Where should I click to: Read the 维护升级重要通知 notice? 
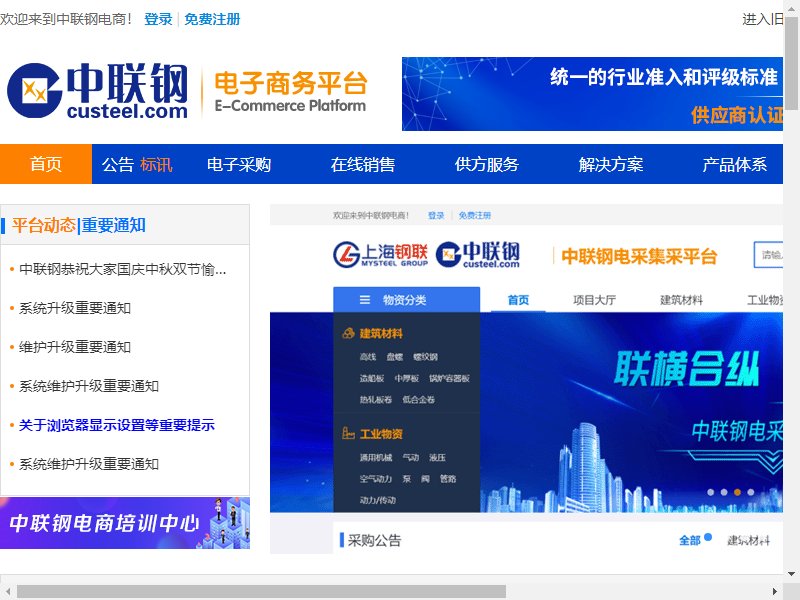75,347
